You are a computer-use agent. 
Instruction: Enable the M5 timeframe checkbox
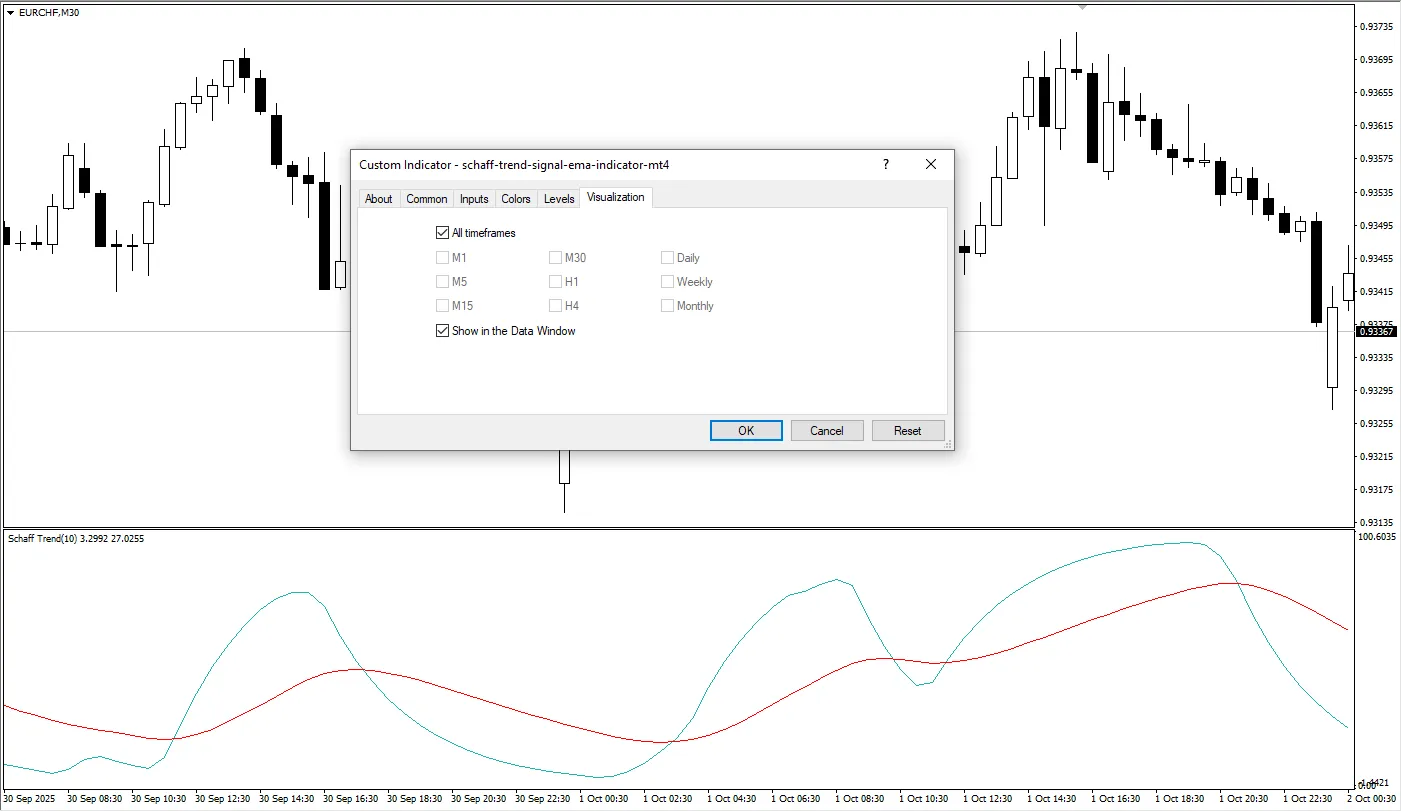[x=443, y=281]
